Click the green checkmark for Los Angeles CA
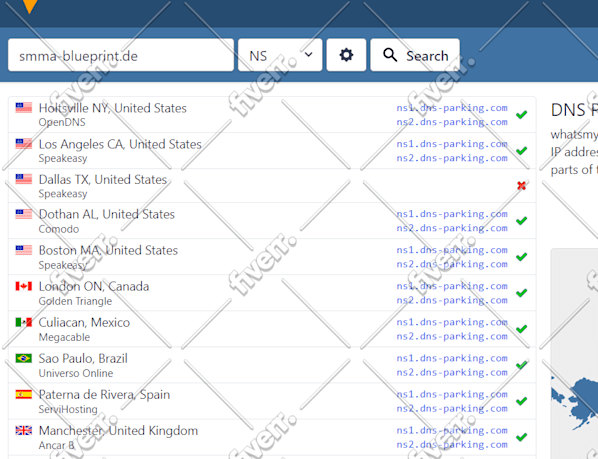Screen dimensions: 598x459 coord(521,151)
